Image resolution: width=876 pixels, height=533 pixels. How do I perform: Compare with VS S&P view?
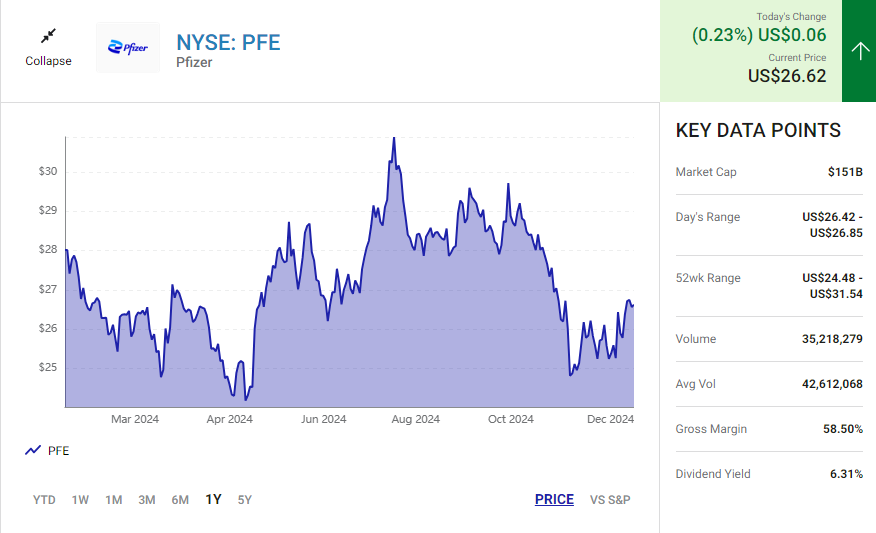[610, 499]
